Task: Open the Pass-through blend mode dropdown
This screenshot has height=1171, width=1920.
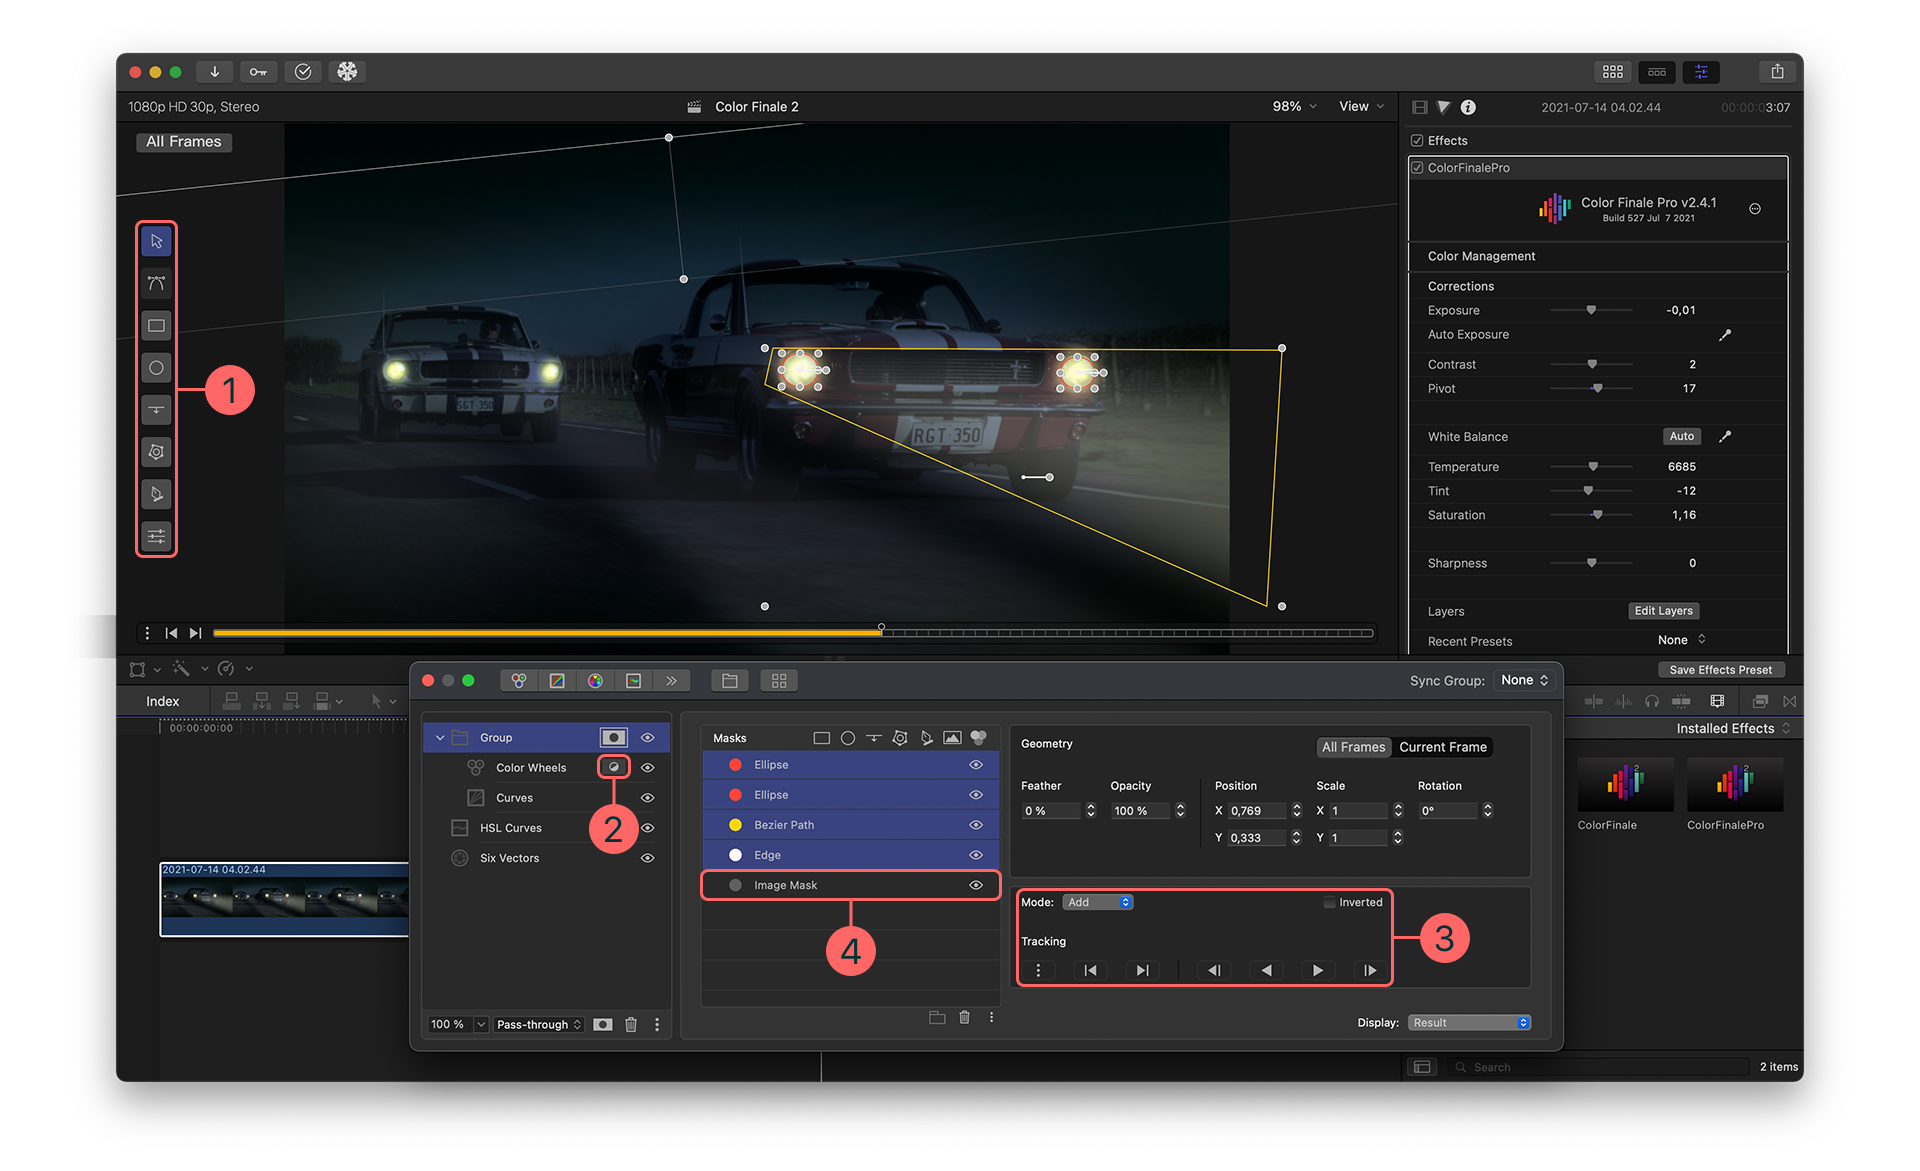Action: 539,1024
